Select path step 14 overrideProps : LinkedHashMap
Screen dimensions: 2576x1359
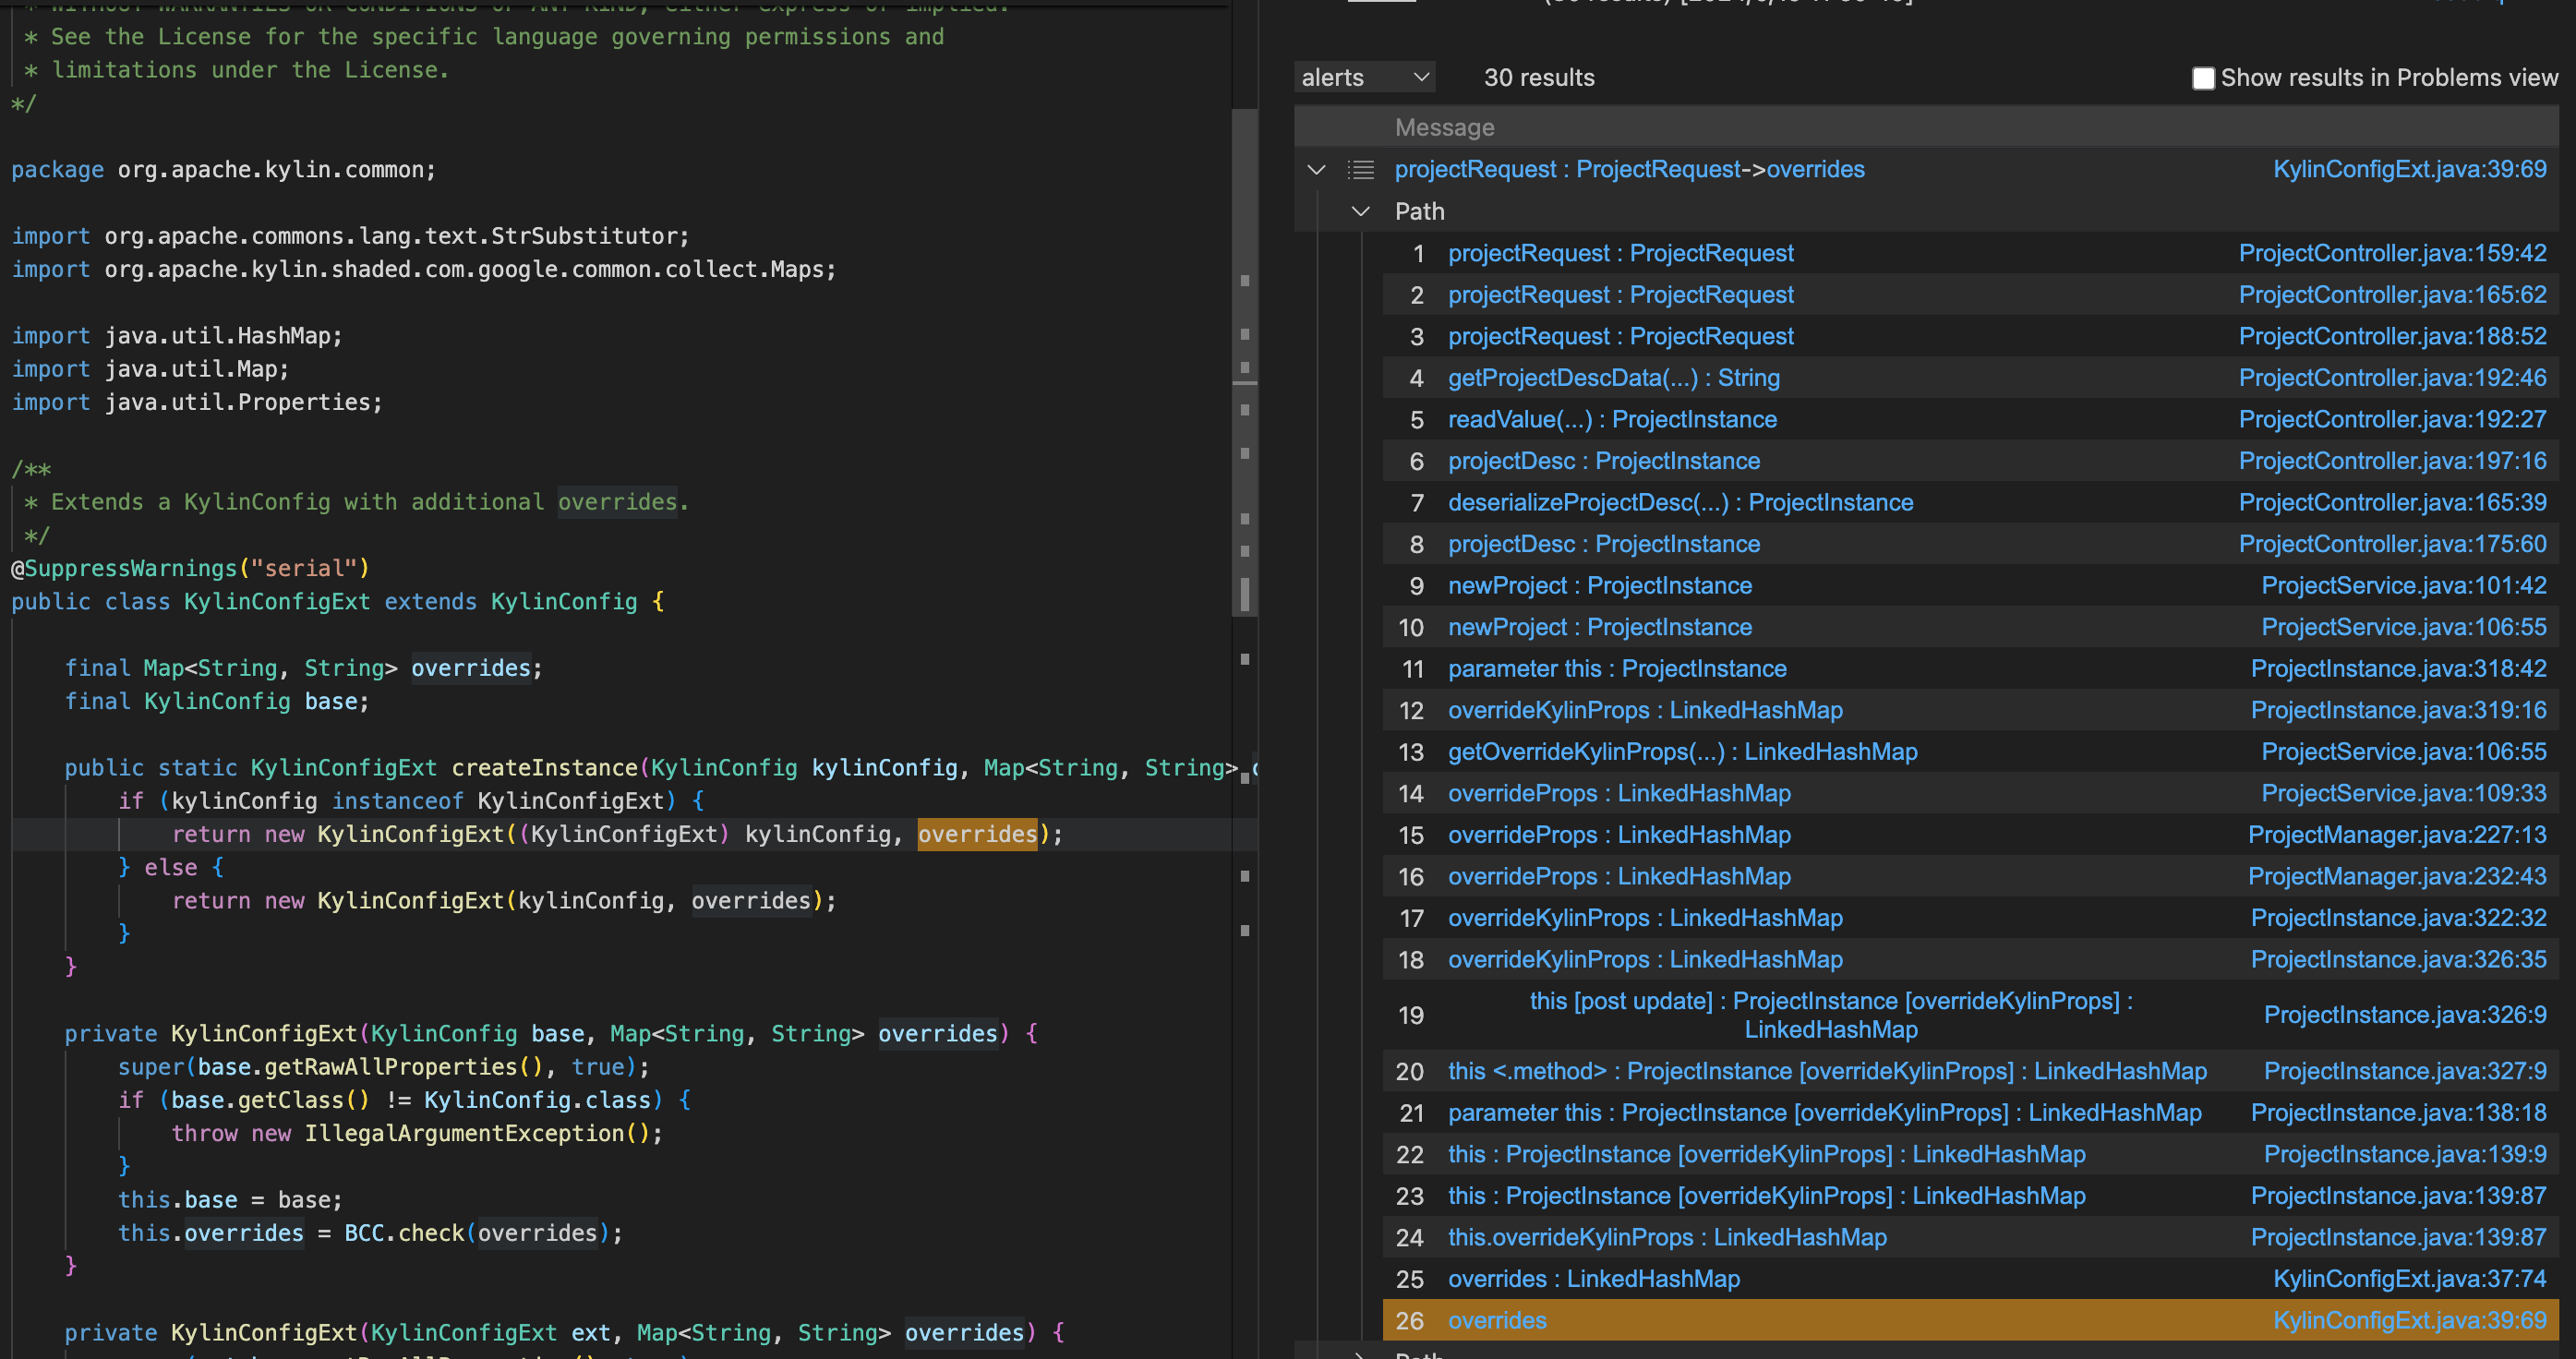pos(1619,793)
